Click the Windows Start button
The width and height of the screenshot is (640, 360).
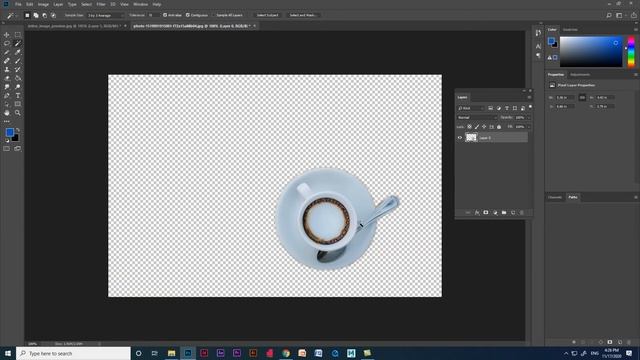pos(8,353)
